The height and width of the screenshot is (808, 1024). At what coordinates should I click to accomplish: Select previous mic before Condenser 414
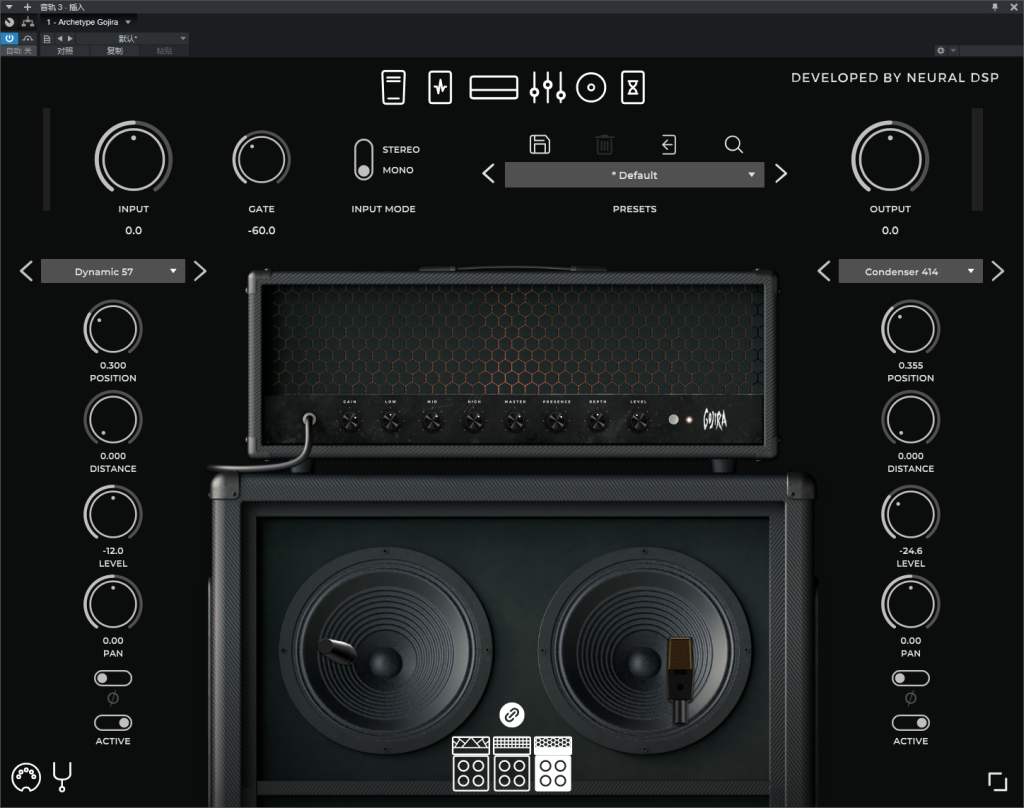pos(824,270)
